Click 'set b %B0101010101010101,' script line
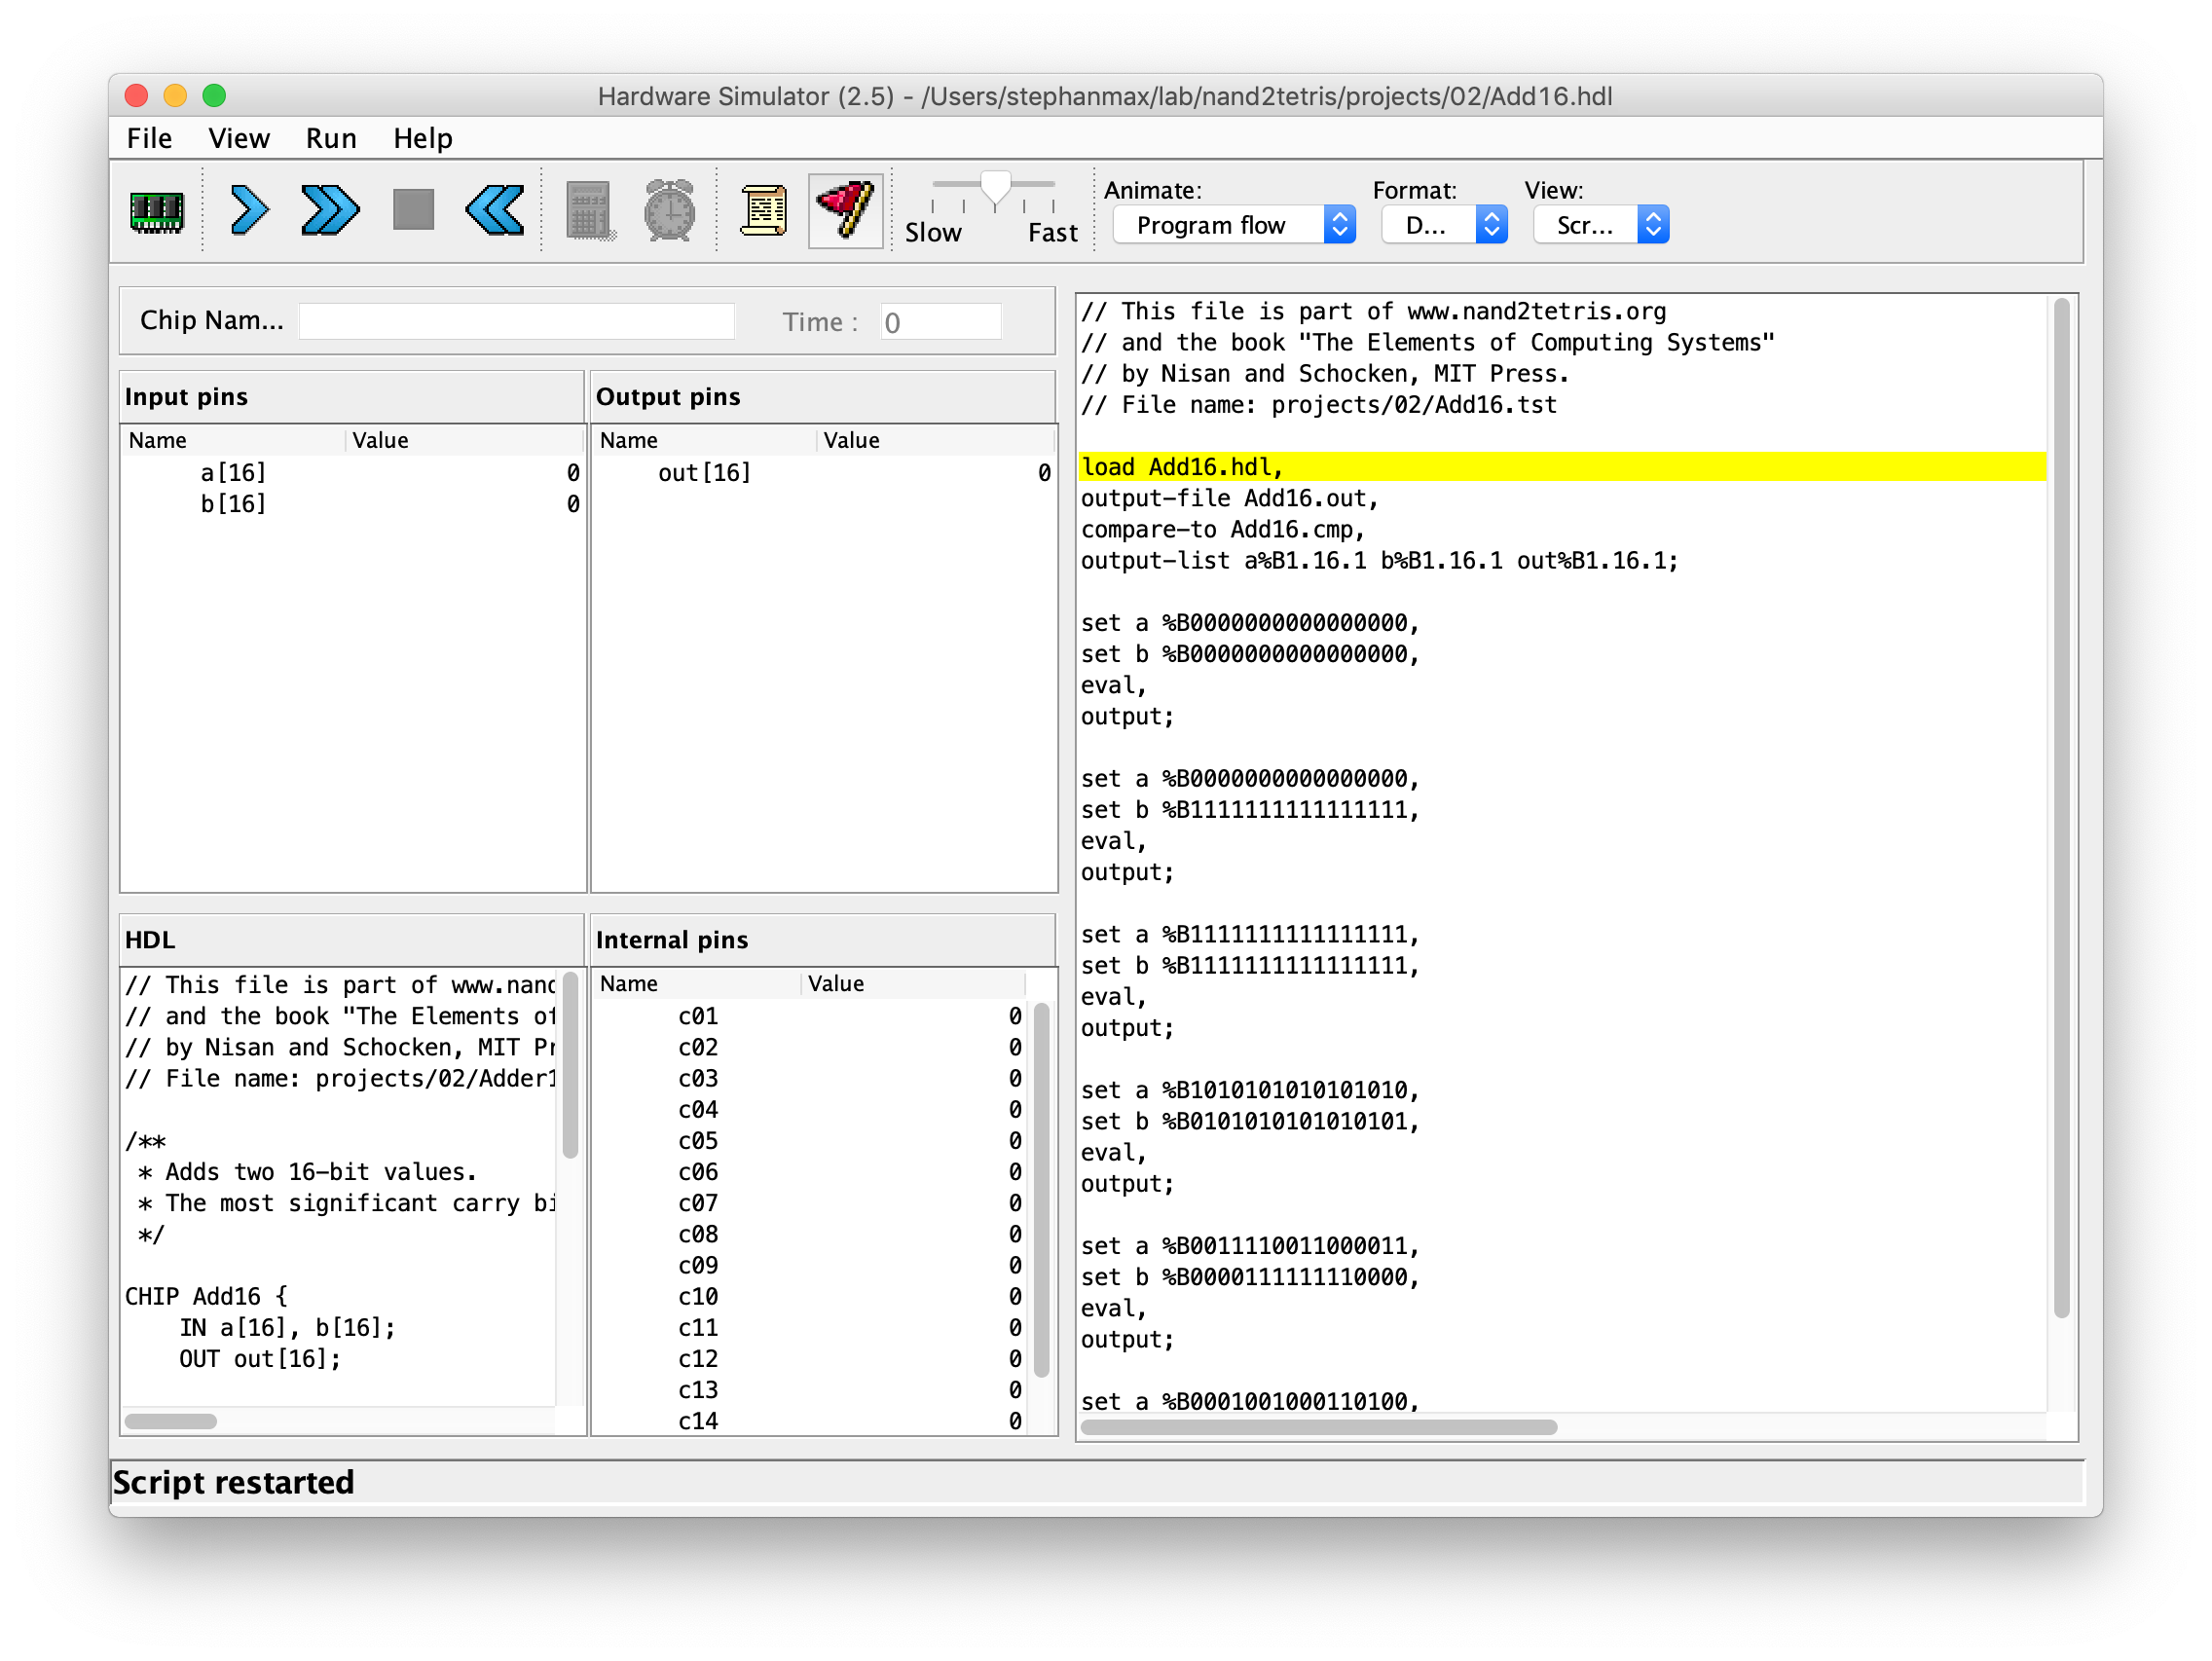The image size is (2212, 1661). 1250,1121
